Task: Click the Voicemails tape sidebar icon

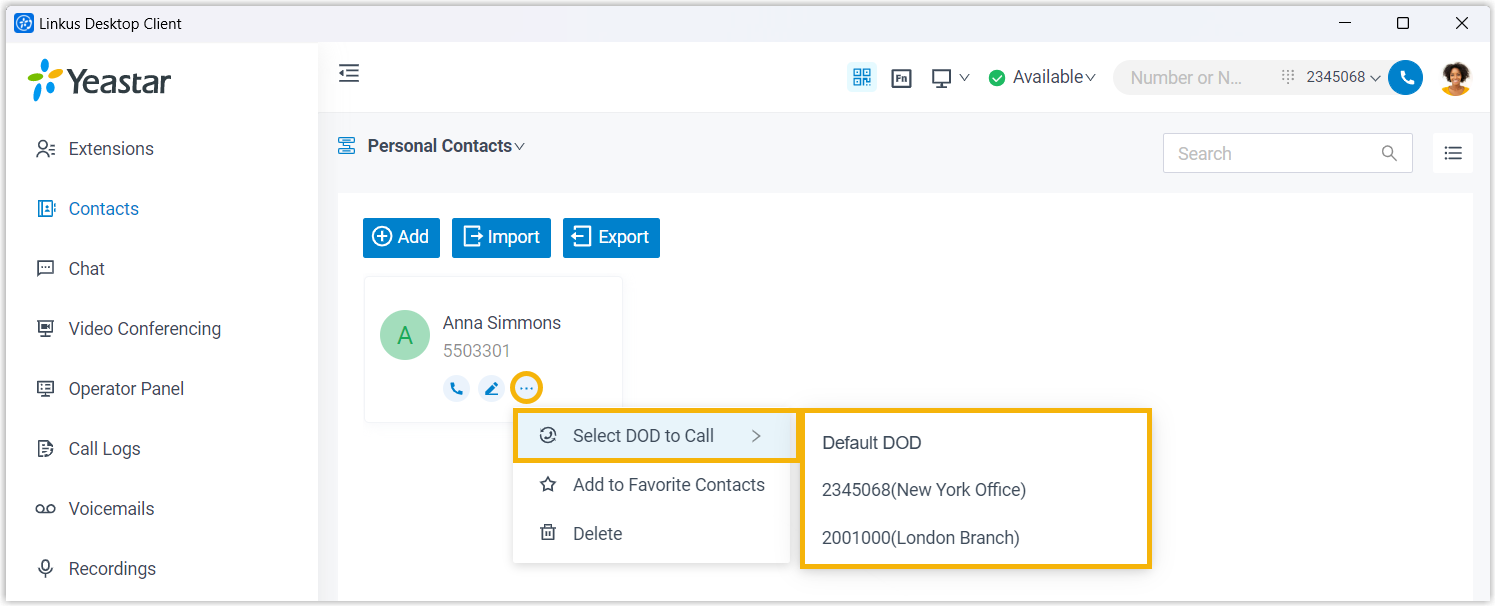Action: click(45, 509)
